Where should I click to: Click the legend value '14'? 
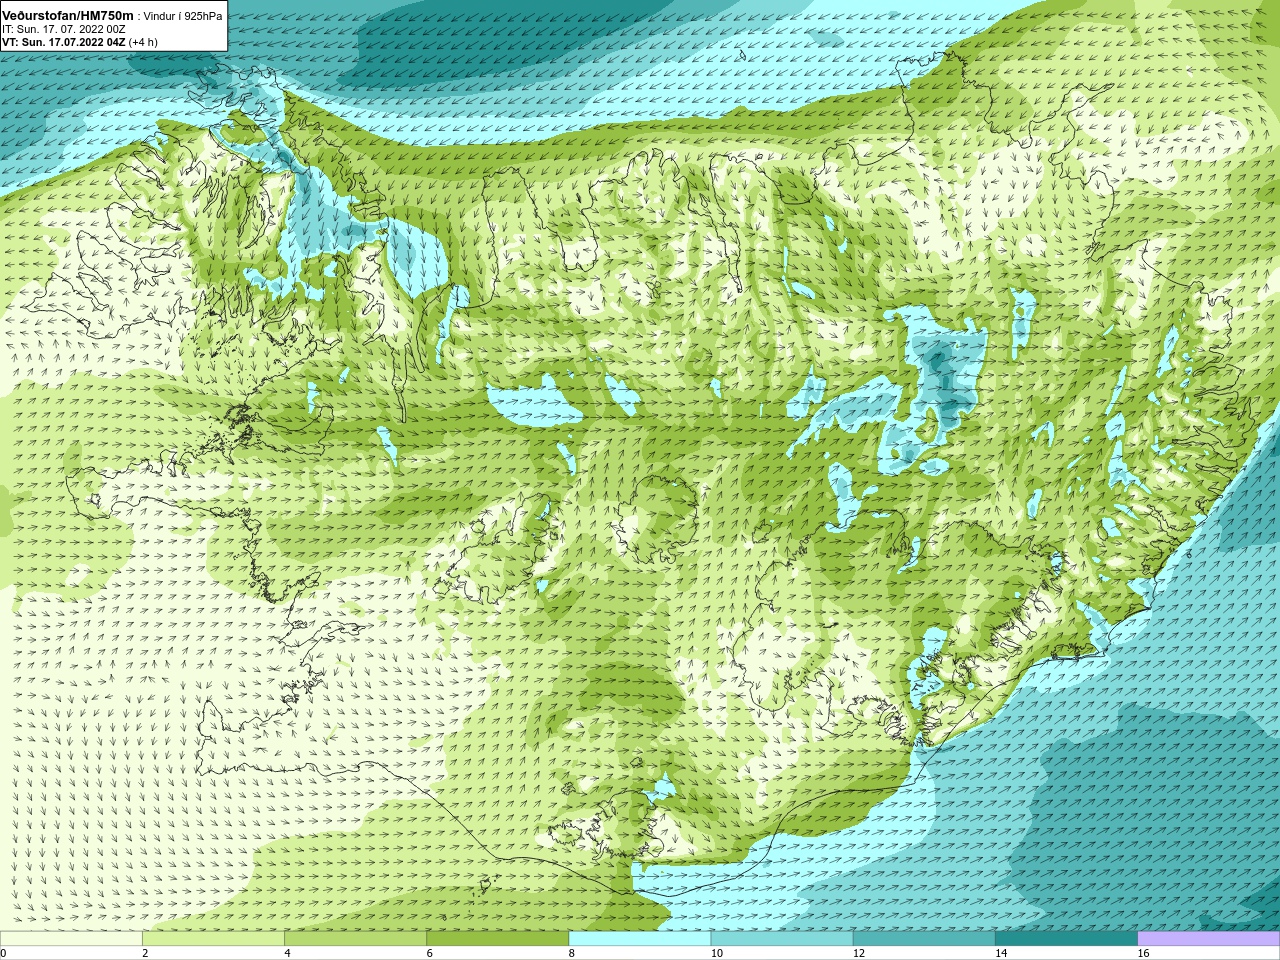tap(1001, 953)
